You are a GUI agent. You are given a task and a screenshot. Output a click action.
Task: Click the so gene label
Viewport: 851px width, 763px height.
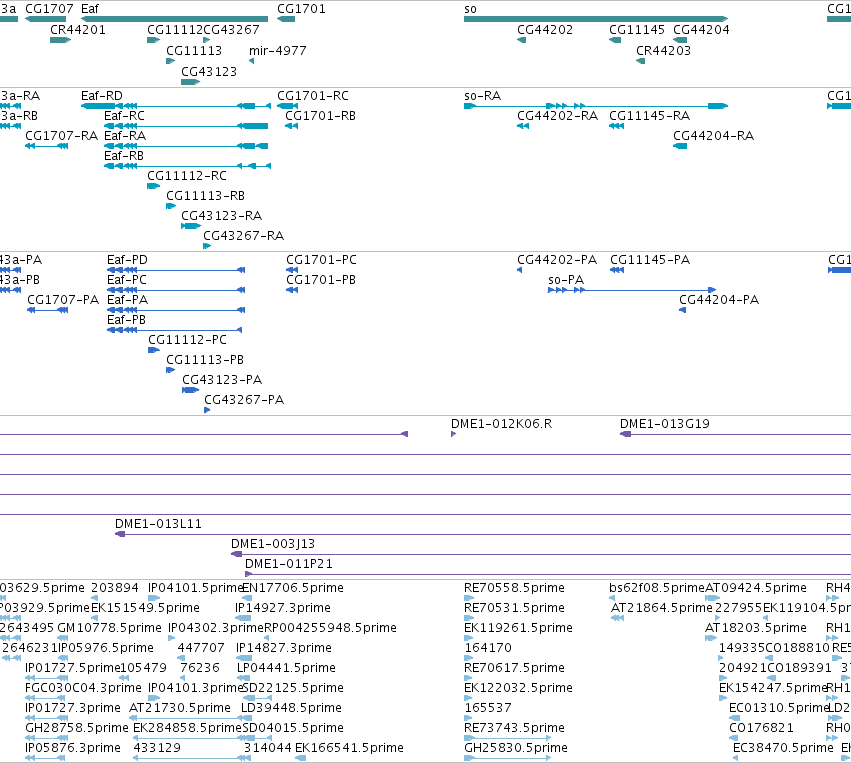coord(470,9)
